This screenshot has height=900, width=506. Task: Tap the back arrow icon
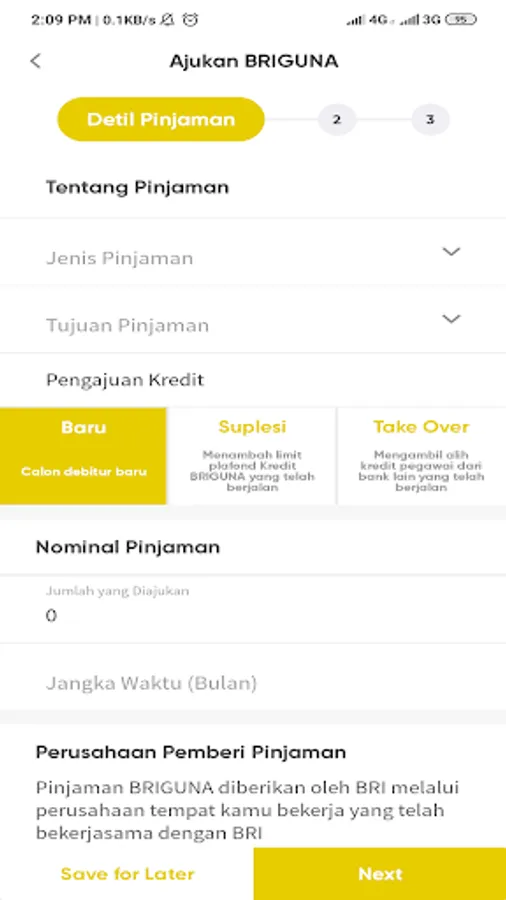coord(36,61)
